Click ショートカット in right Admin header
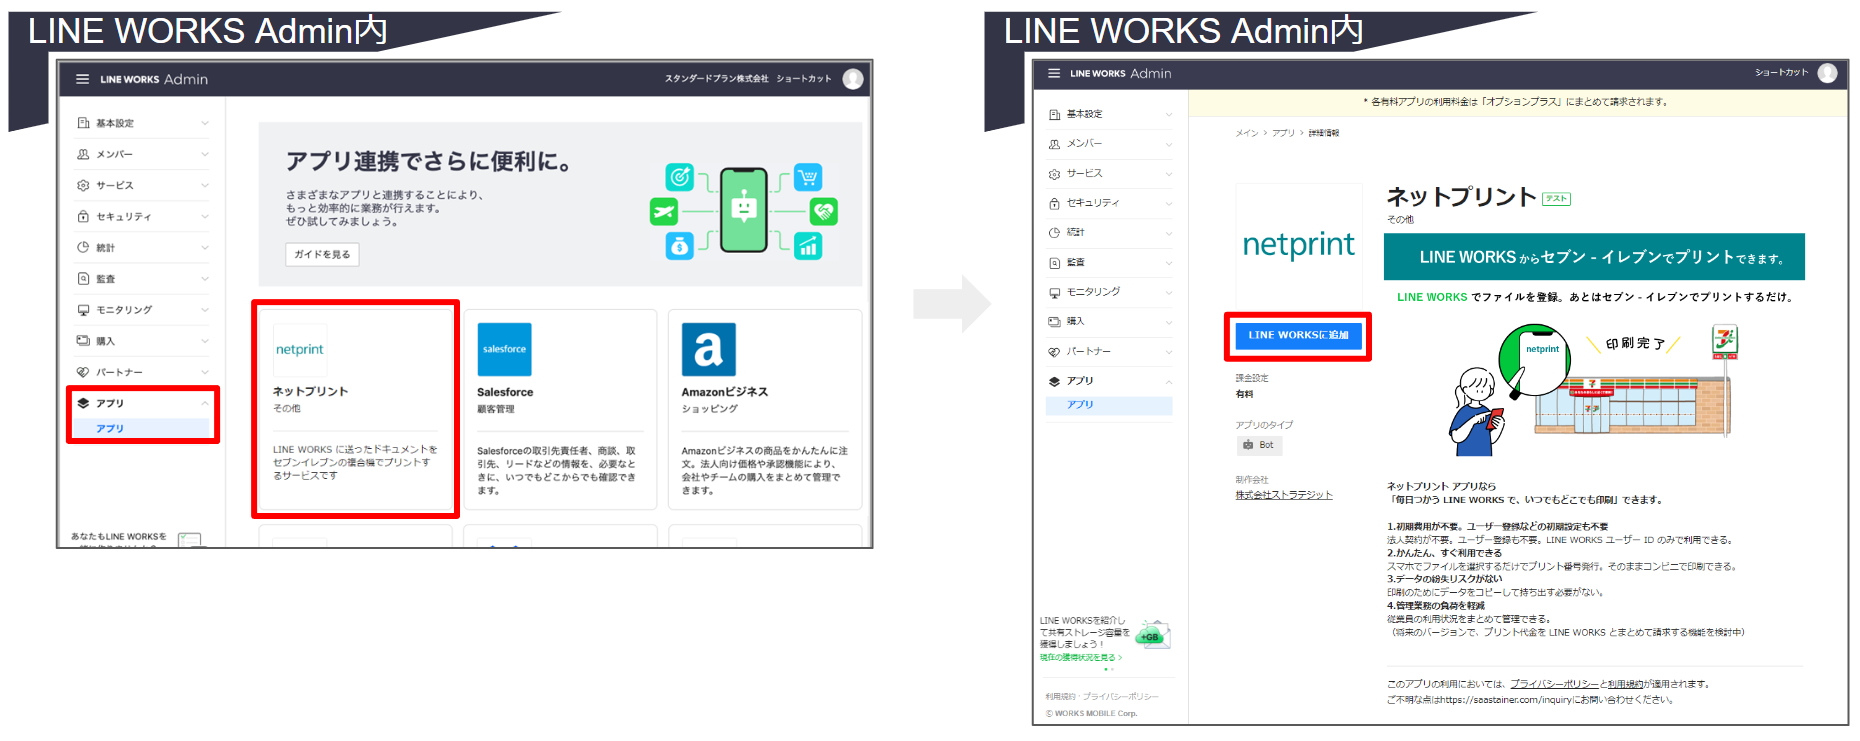1860x741 pixels. click(1781, 72)
